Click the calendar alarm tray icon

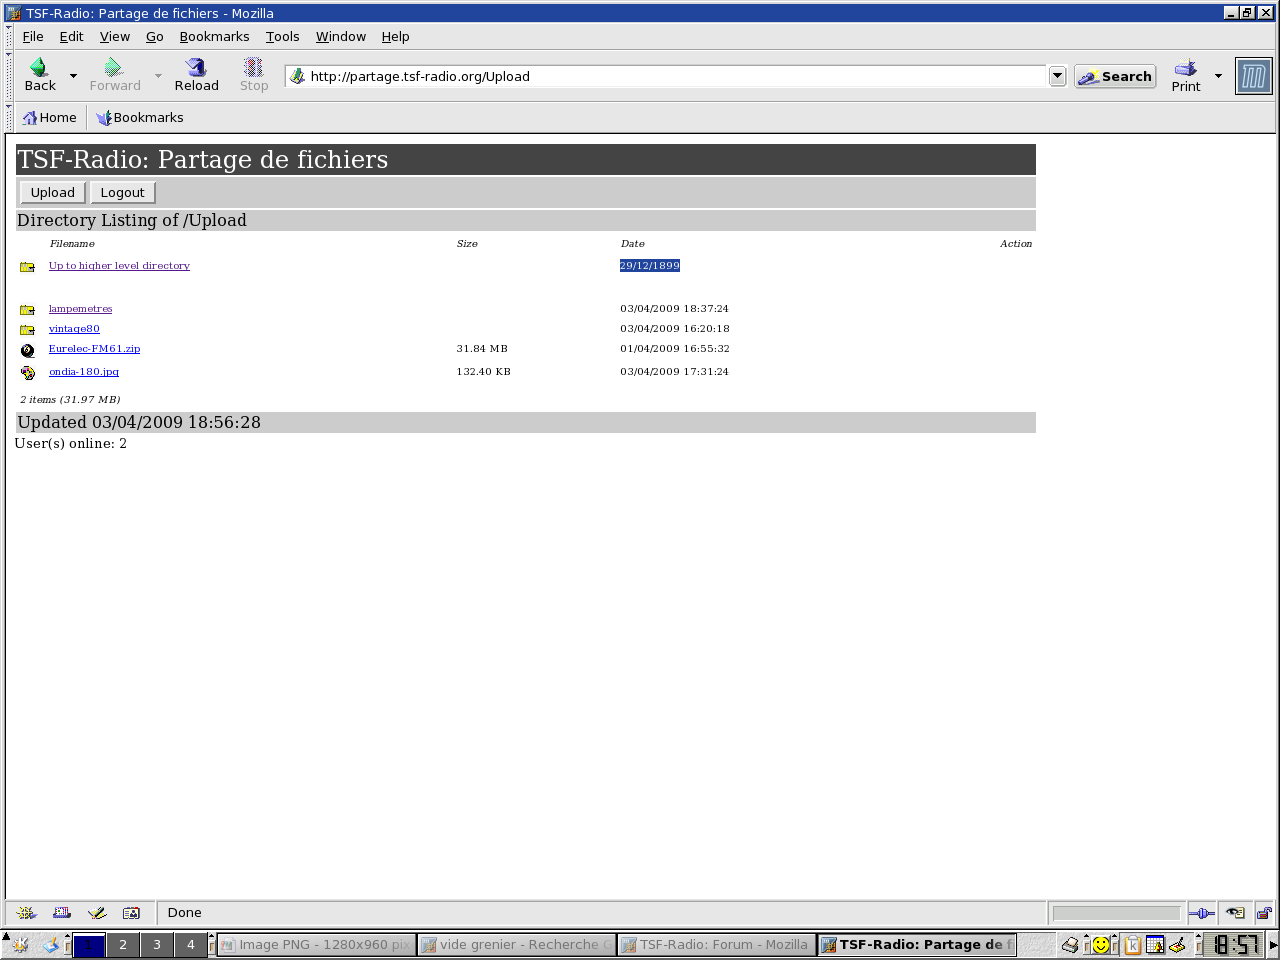coord(1155,944)
